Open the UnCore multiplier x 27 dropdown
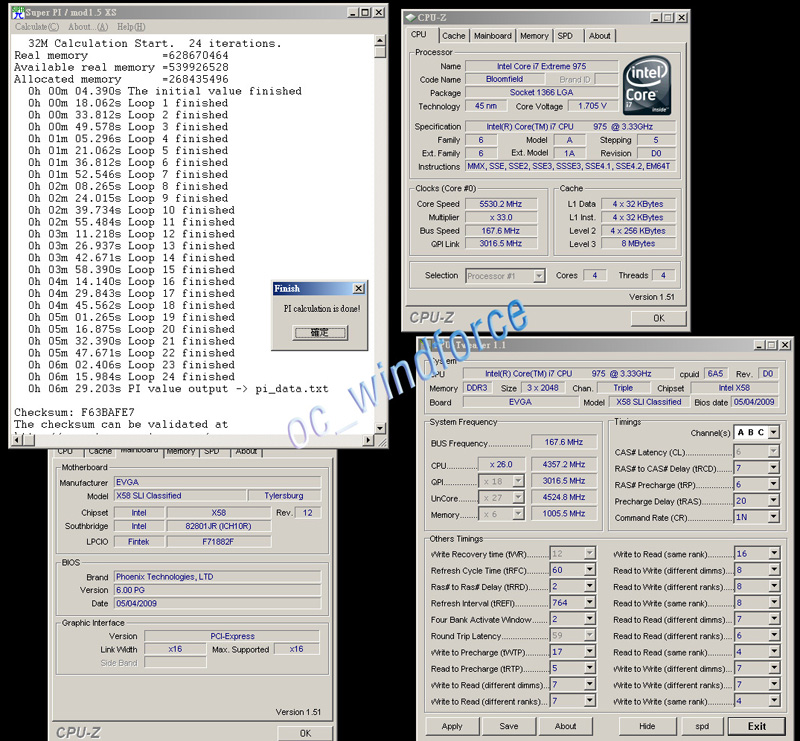The image size is (800, 741). [518, 497]
